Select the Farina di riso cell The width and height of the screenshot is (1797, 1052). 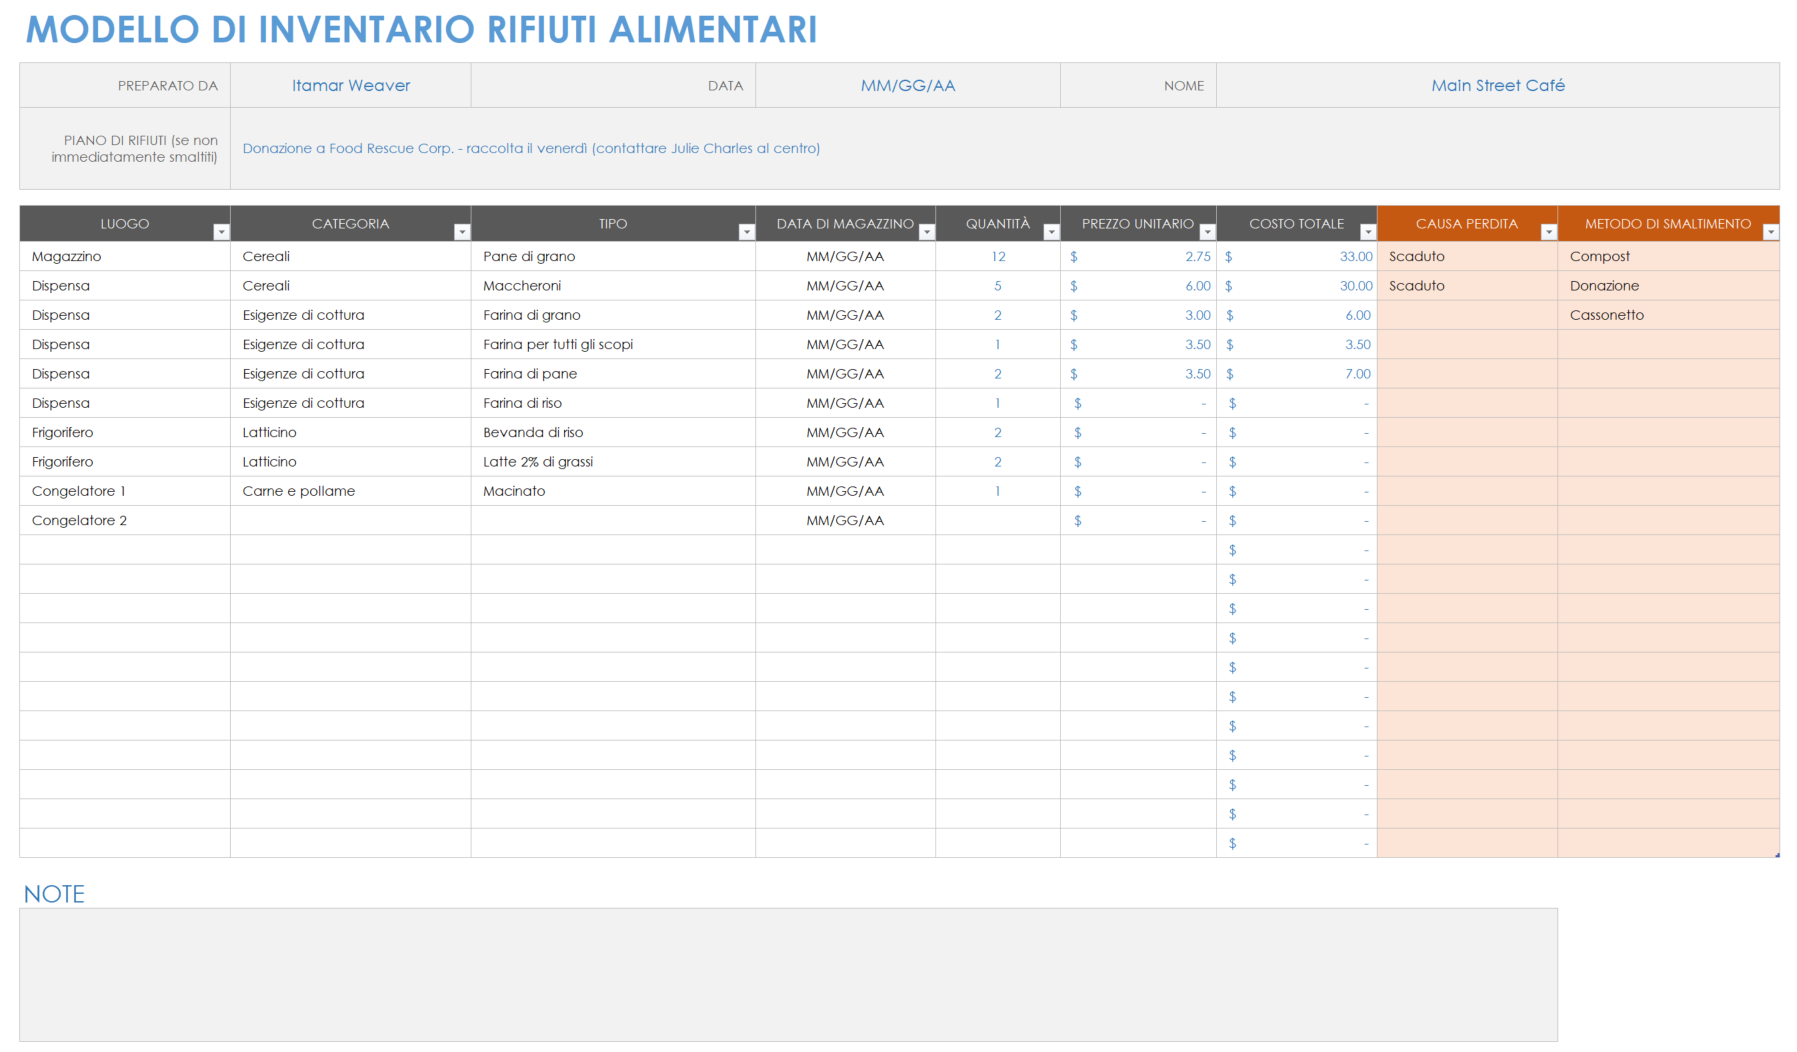[x=613, y=403]
